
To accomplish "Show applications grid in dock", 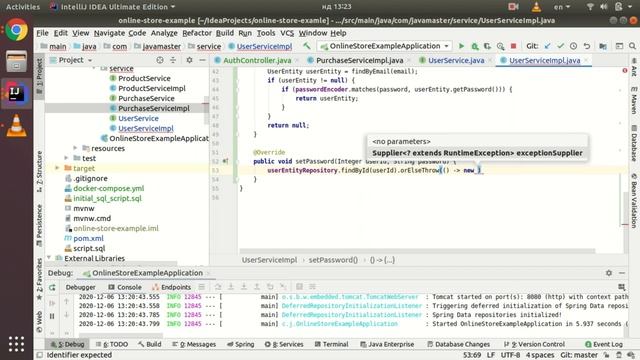I will 16,344.
